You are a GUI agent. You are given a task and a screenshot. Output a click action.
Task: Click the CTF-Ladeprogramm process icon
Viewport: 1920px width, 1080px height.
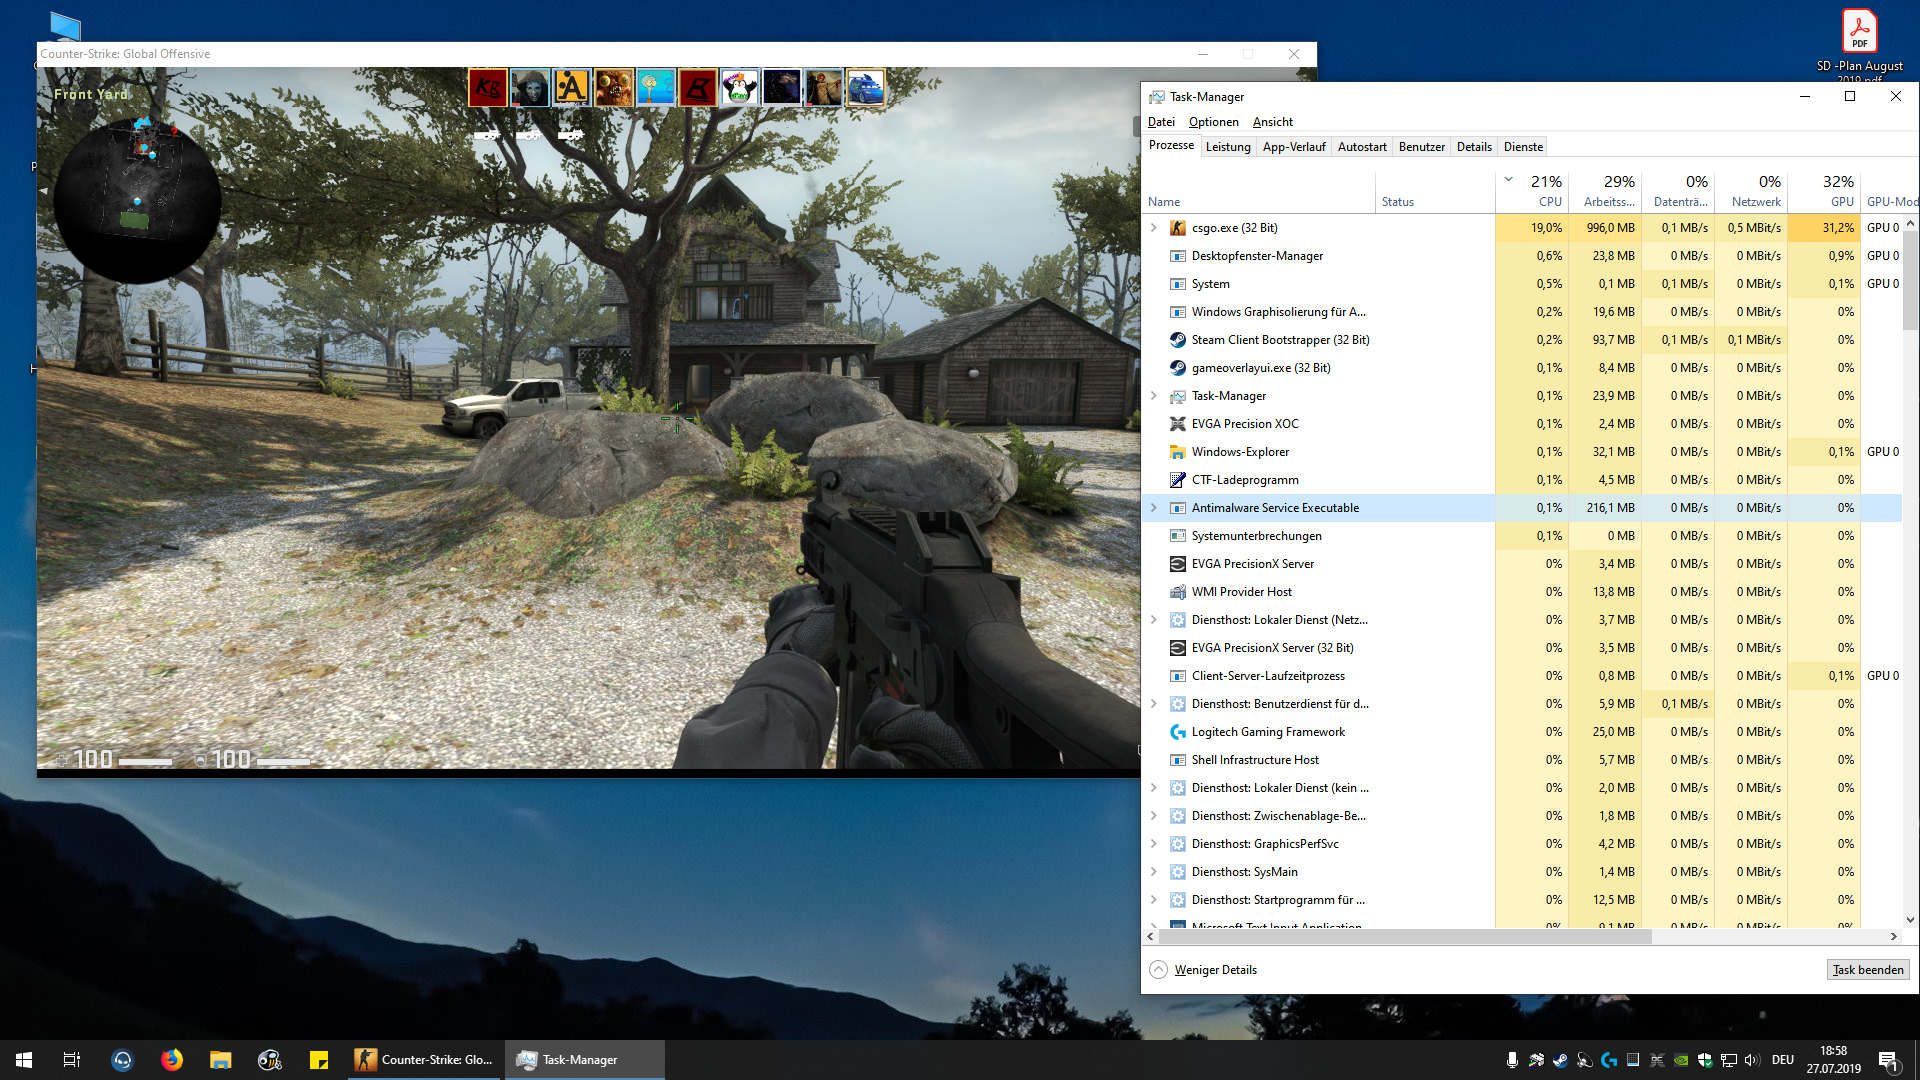1178,480
